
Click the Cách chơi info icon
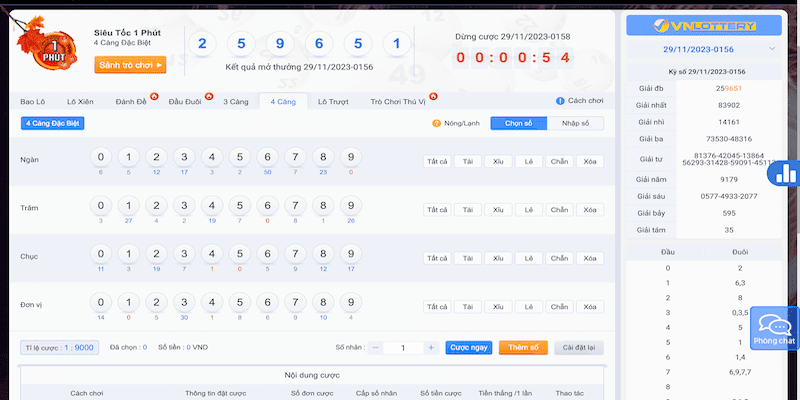pyautogui.click(x=560, y=101)
